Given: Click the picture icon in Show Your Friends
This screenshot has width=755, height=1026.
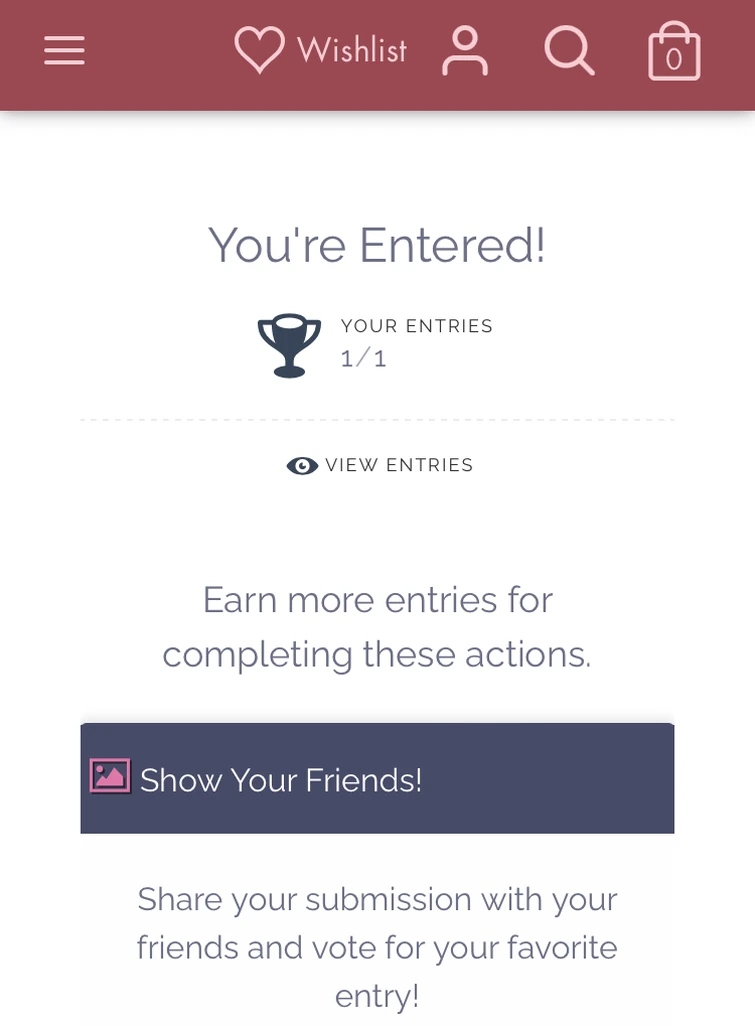Looking at the screenshot, I should pos(110,776).
